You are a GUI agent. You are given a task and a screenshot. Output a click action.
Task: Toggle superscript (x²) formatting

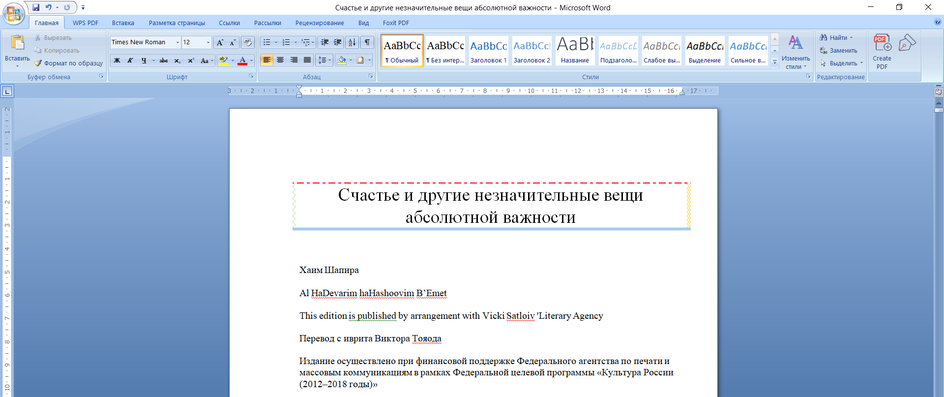pos(190,60)
